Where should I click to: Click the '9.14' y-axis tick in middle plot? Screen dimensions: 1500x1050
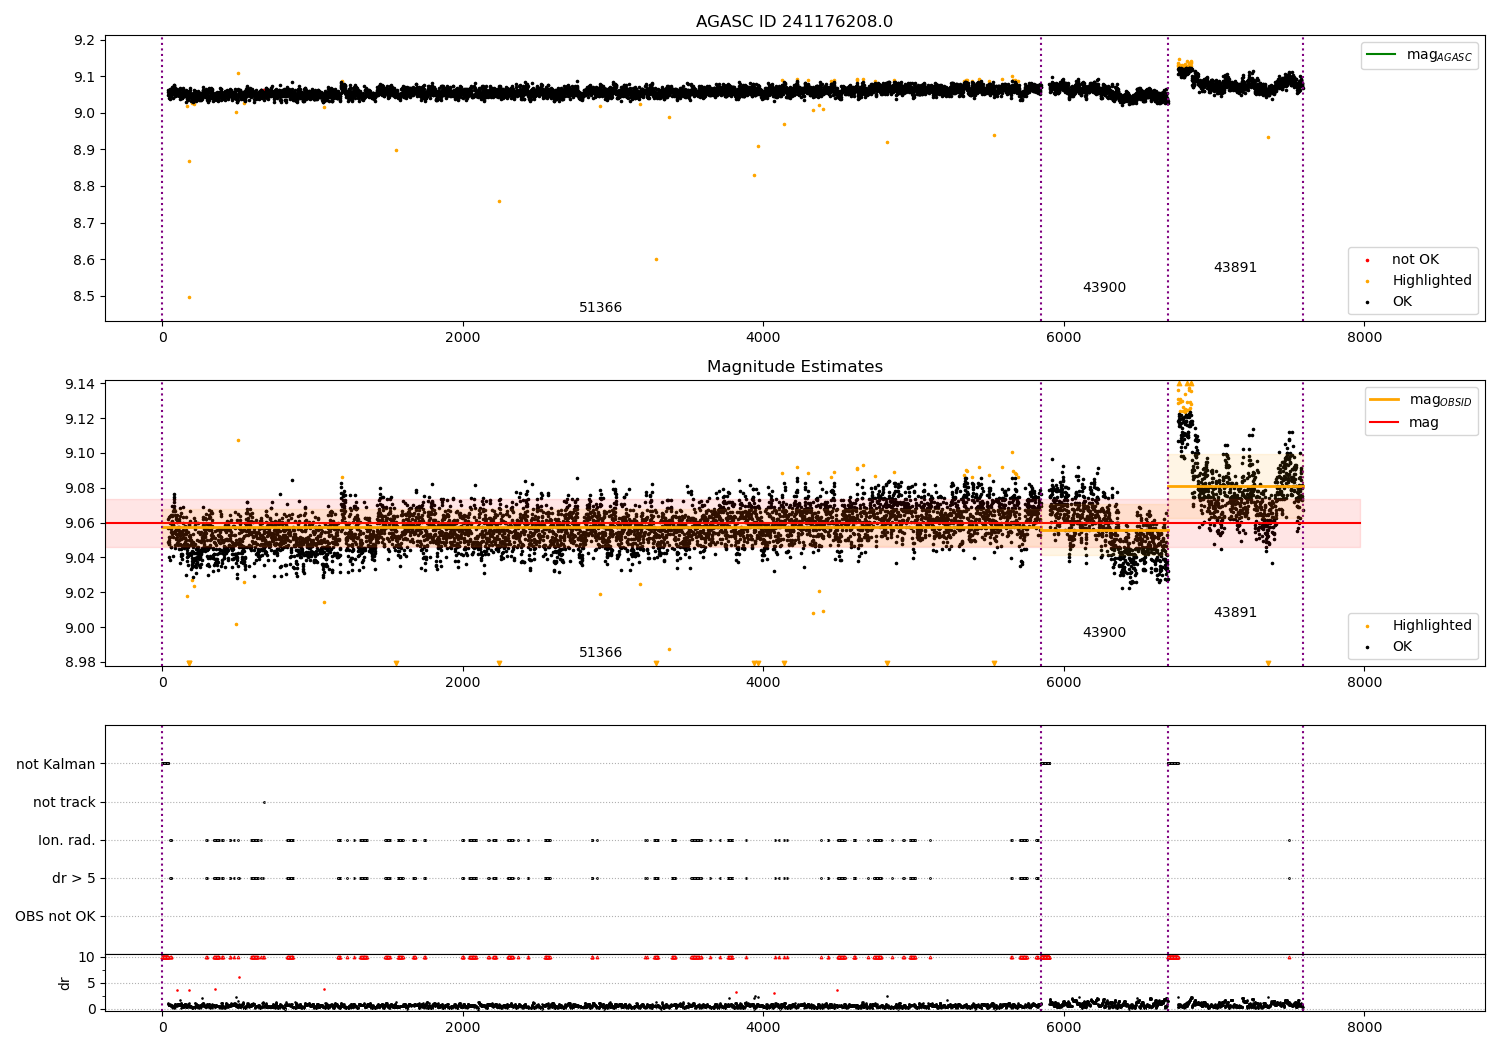coord(81,384)
